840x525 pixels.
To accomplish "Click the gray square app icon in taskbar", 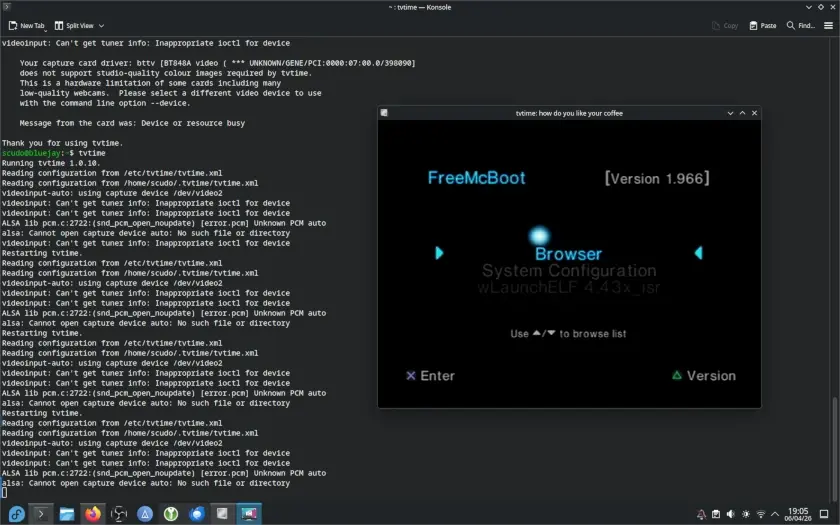I will [x=222, y=514].
